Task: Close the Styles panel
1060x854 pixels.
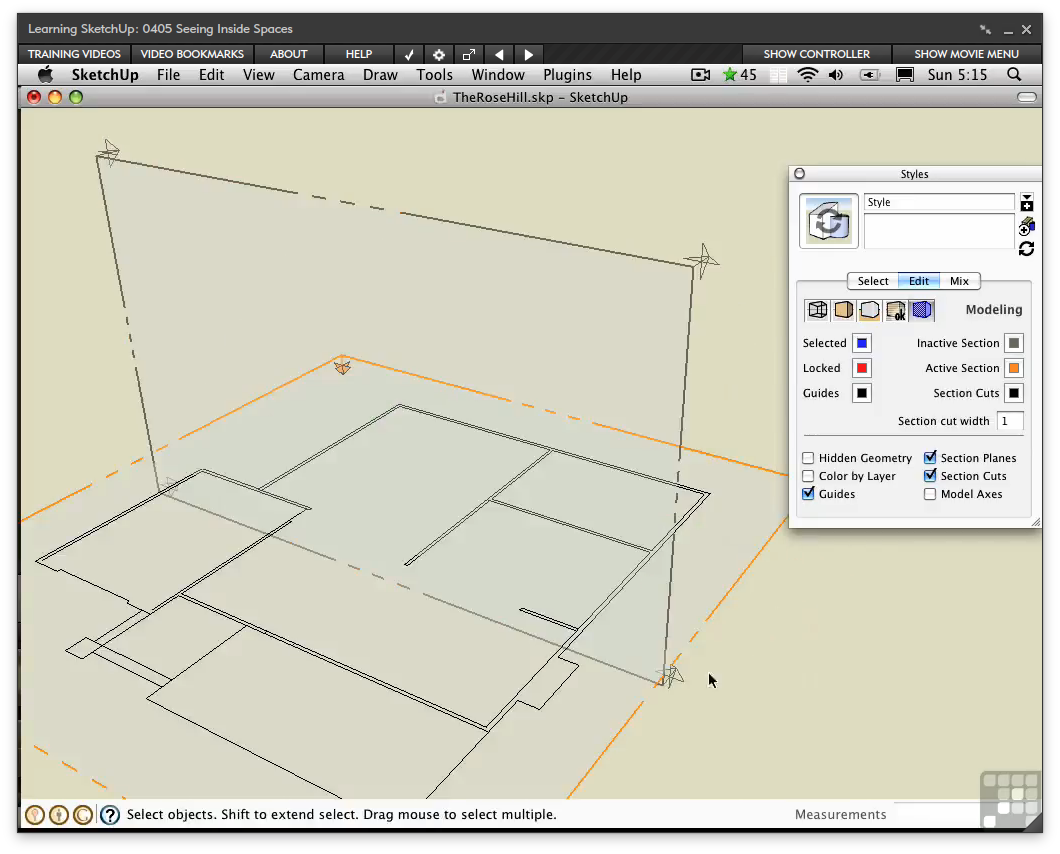Action: coord(799,174)
